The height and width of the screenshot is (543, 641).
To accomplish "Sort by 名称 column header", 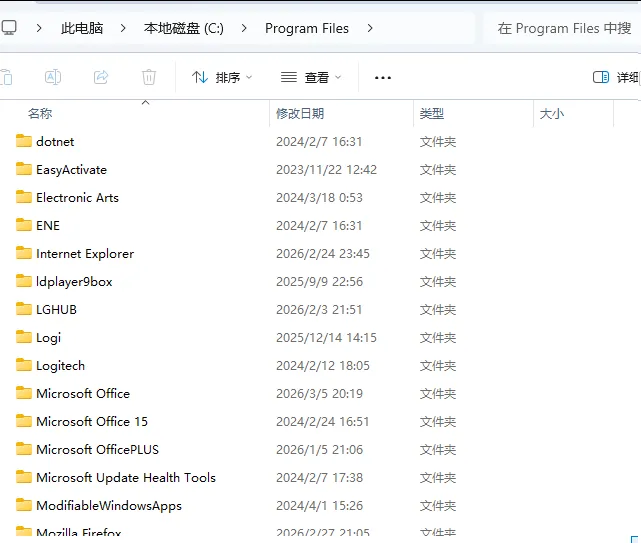I will pos(40,114).
